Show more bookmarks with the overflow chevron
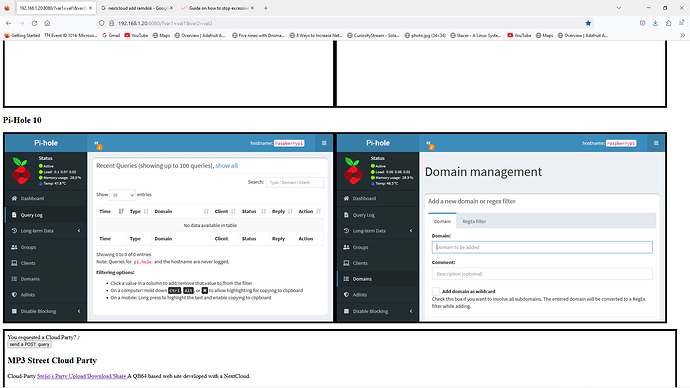This screenshot has height=388, width=690. [682, 35]
